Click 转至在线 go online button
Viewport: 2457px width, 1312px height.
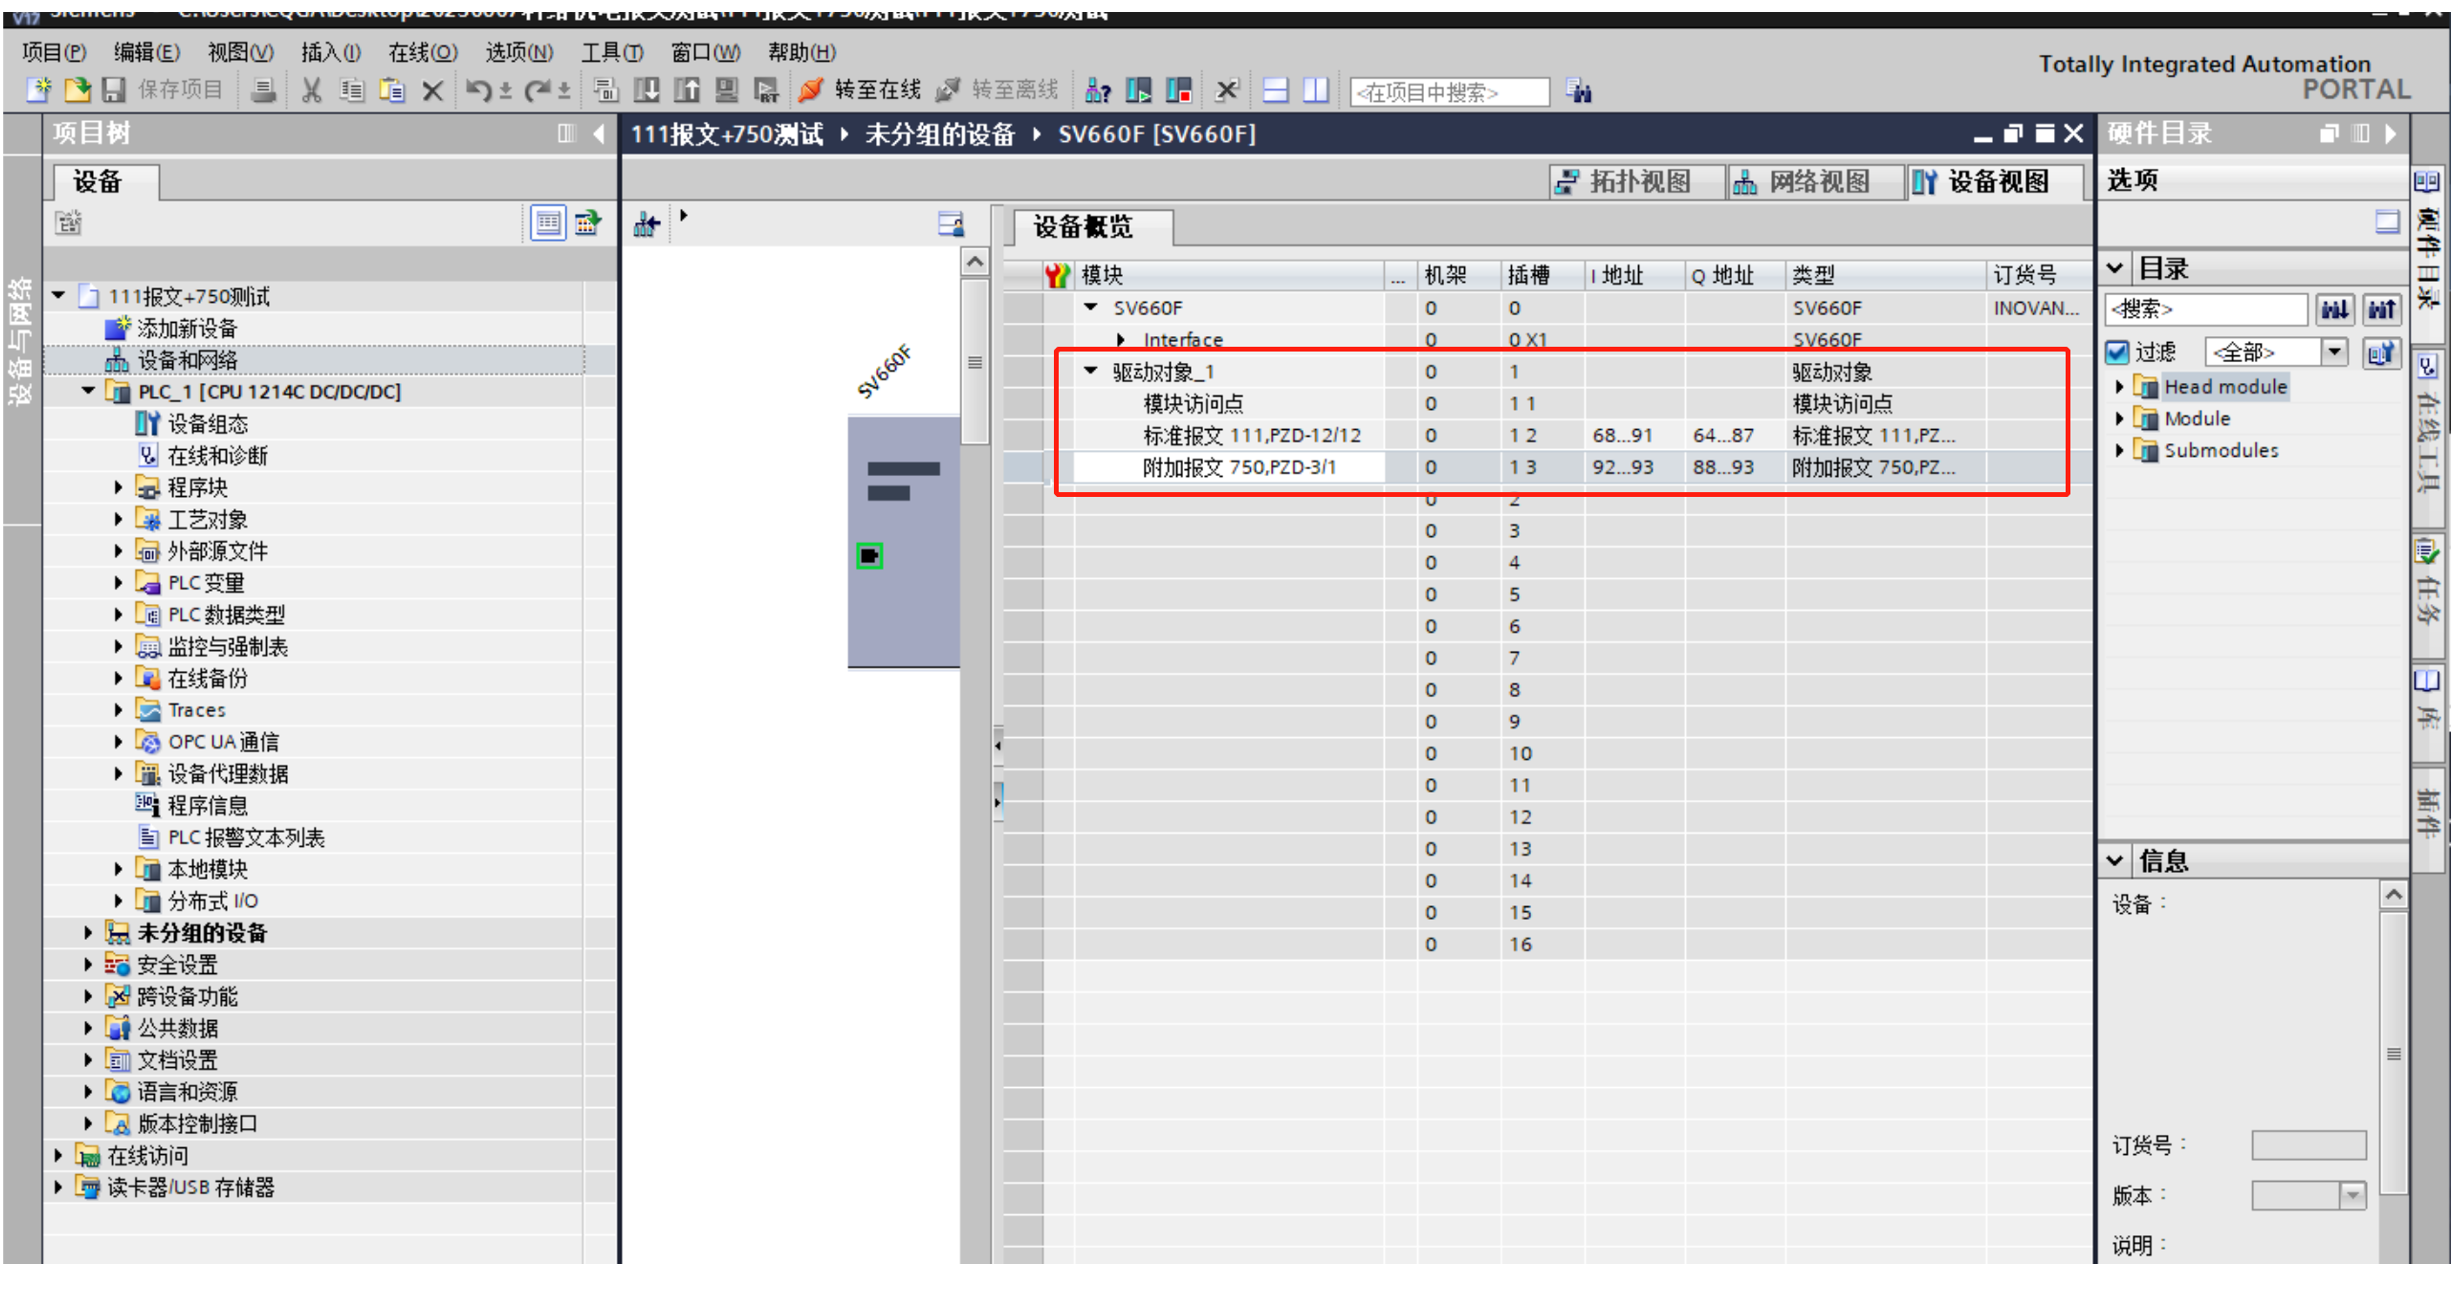coord(859,91)
